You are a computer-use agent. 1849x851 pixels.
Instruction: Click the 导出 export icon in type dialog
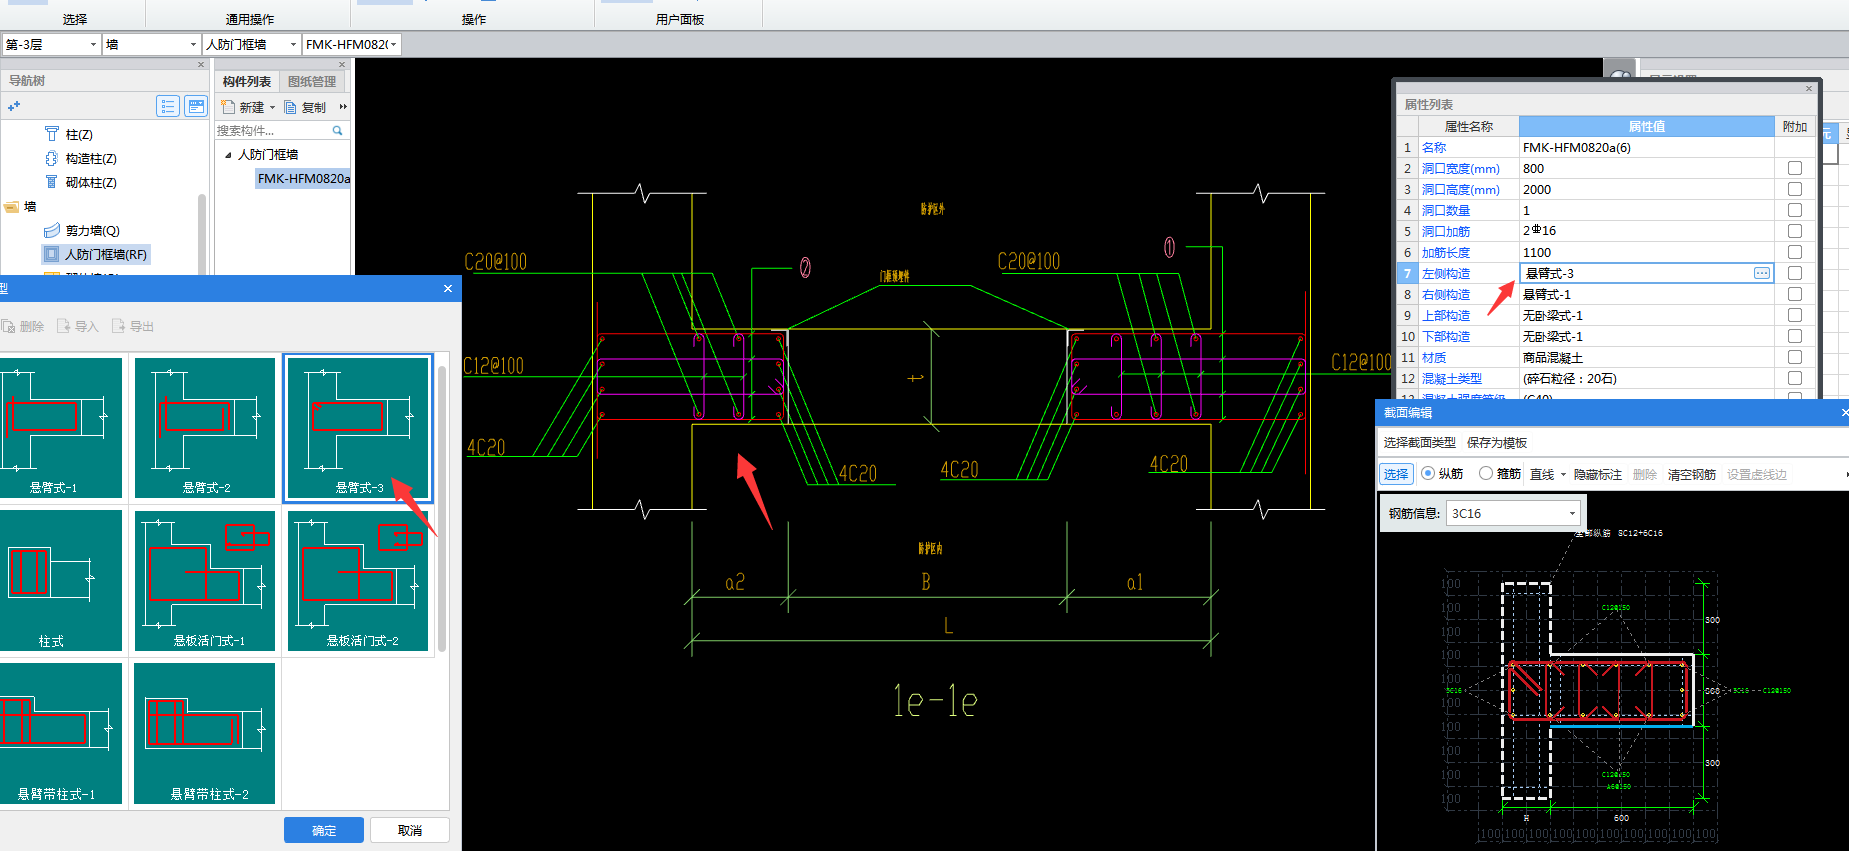coord(119,326)
